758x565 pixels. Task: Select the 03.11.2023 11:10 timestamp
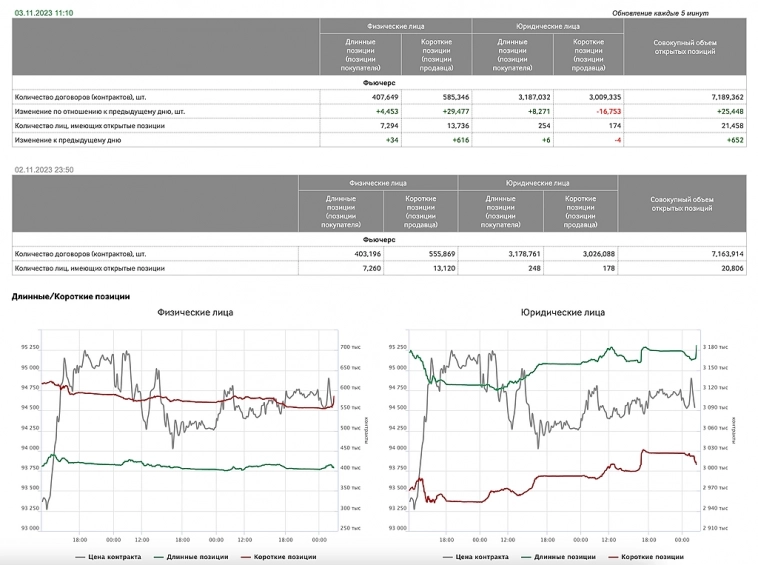tap(44, 12)
